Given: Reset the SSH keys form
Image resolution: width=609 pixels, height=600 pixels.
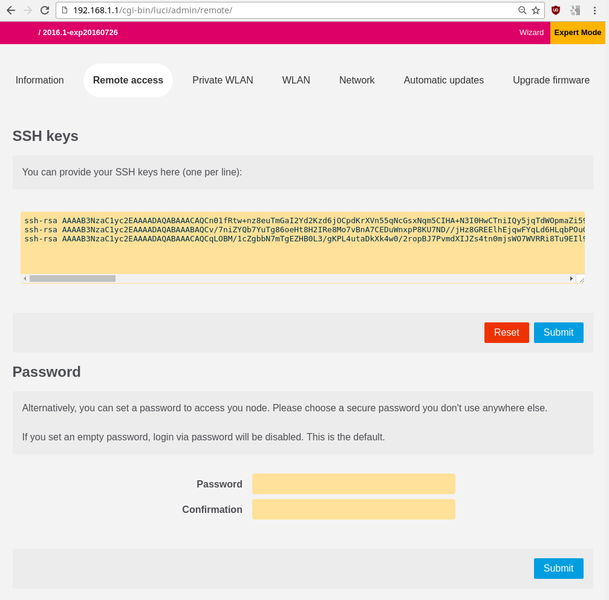Looking at the screenshot, I should point(506,332).
